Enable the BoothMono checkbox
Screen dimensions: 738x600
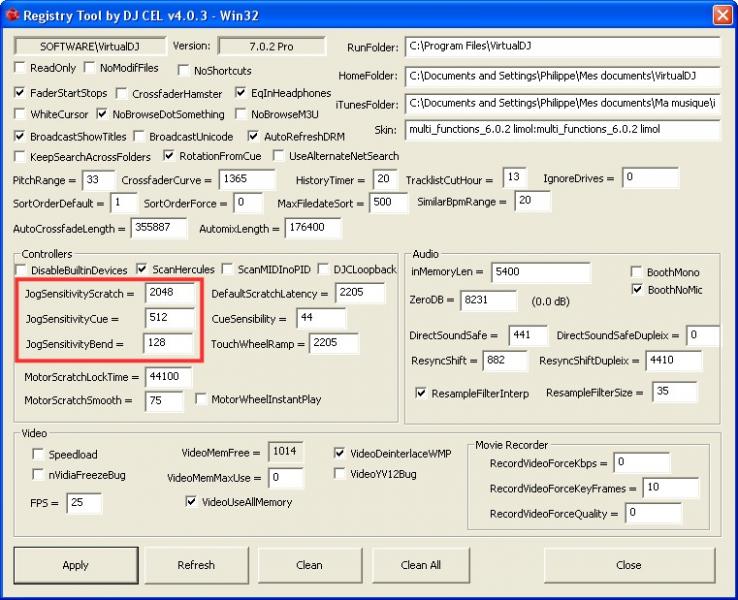(637, 272)
